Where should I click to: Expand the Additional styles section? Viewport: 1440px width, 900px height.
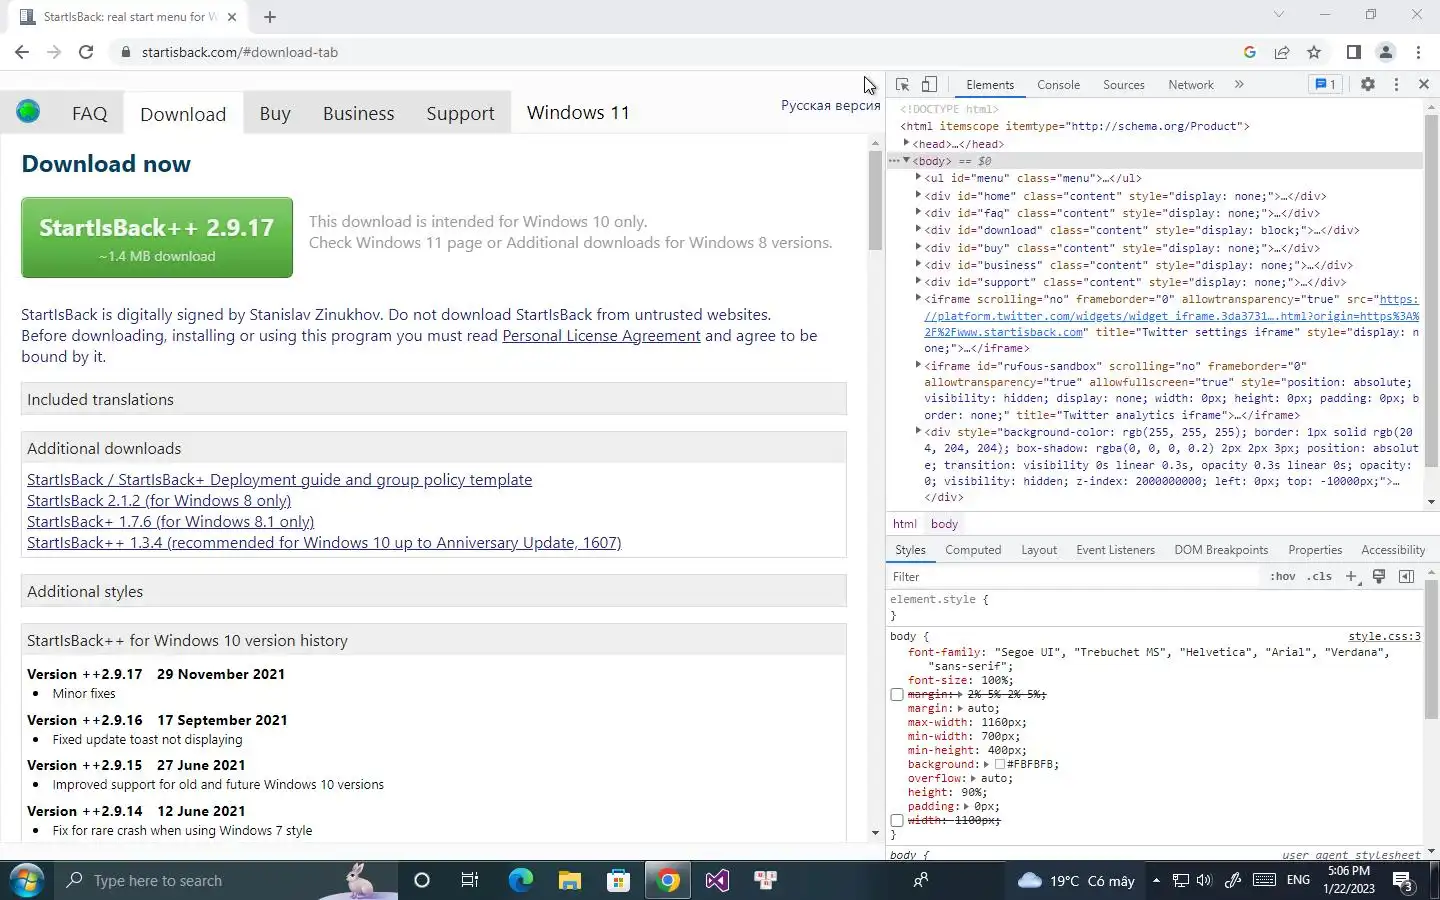pos(434,591)
